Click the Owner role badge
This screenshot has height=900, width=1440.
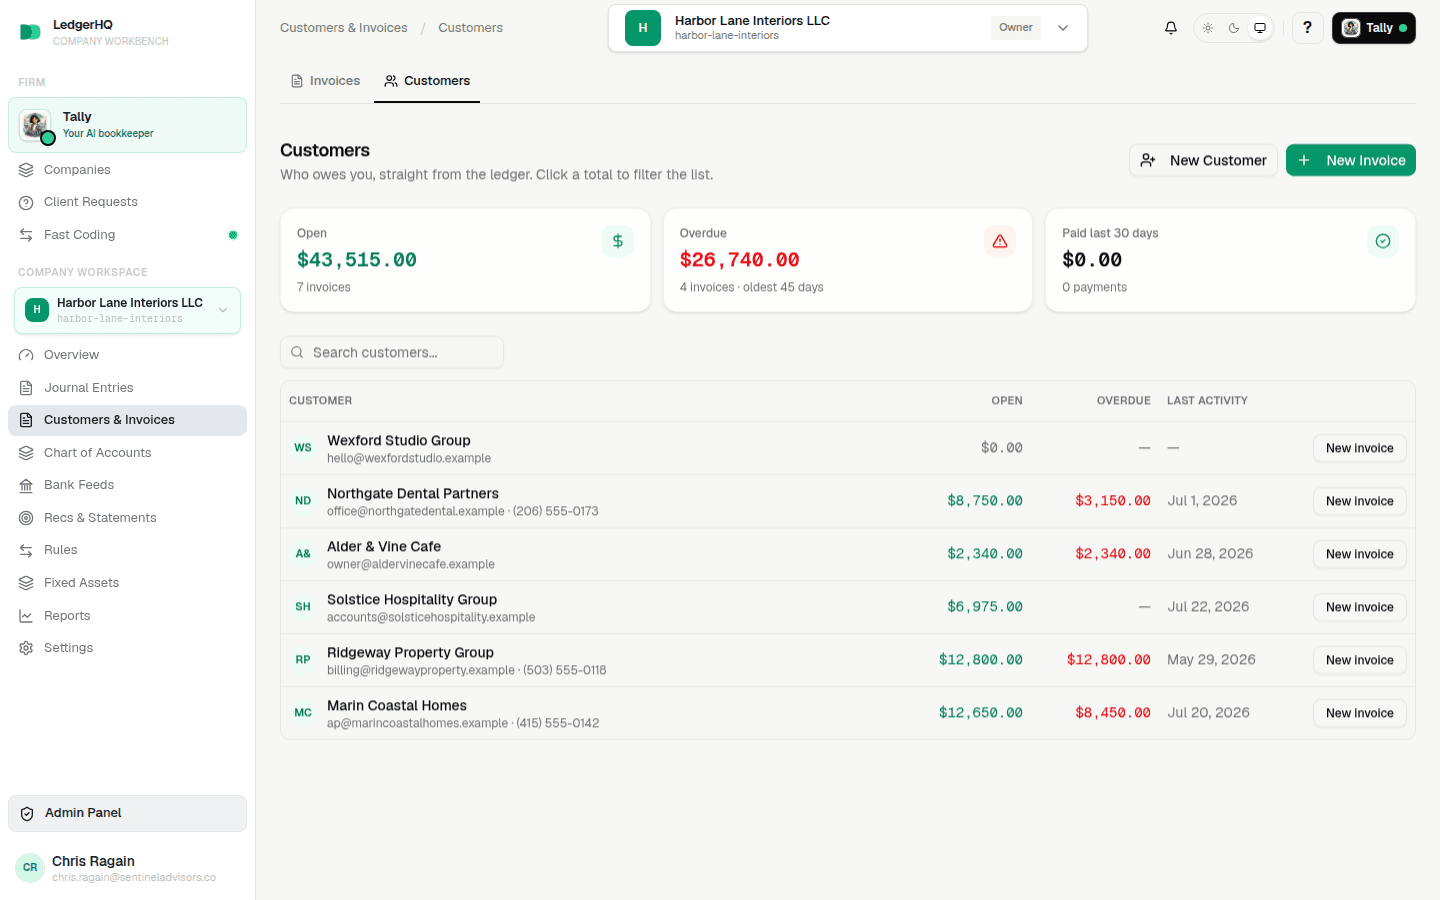pyautogui.click(x=1015, y=28)
